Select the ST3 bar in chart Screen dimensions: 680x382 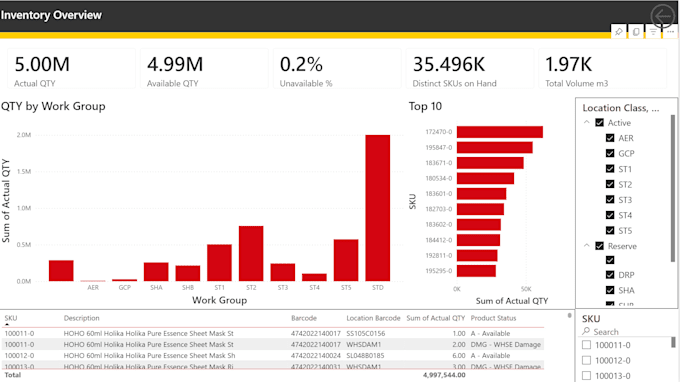[x=283, y=272]
